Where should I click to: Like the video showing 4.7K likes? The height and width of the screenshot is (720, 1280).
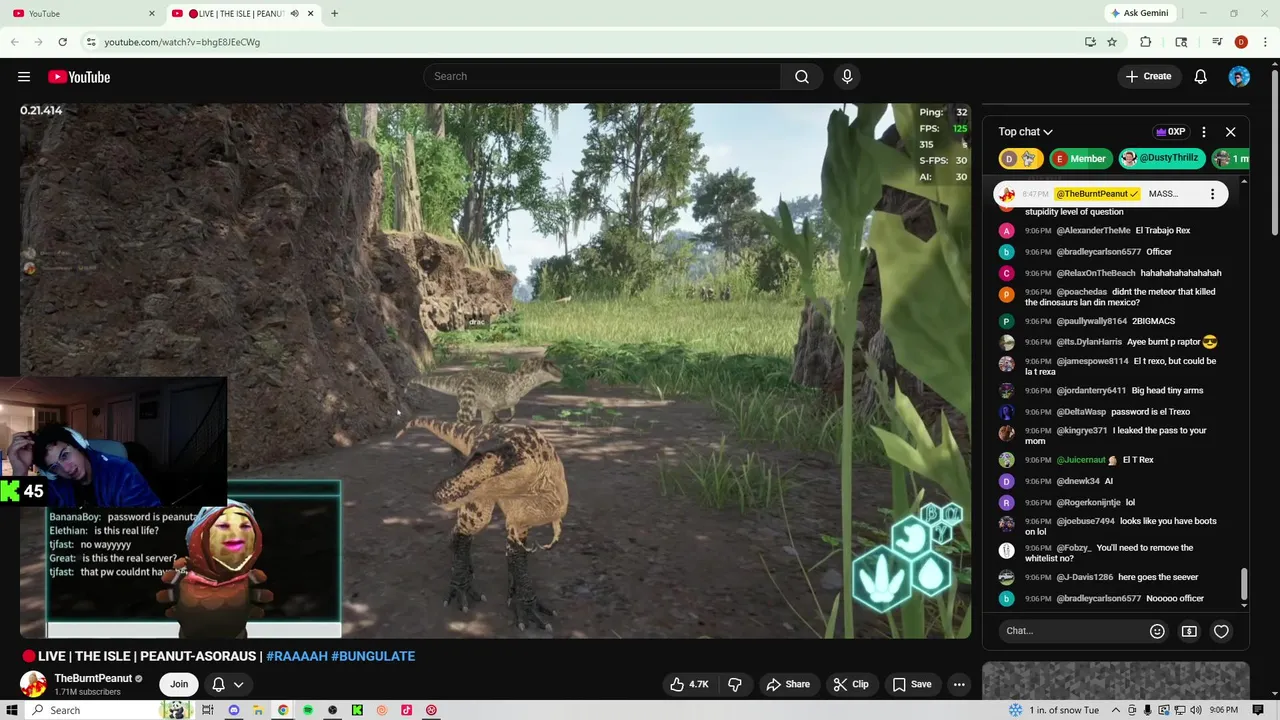[x=689, y=684]
